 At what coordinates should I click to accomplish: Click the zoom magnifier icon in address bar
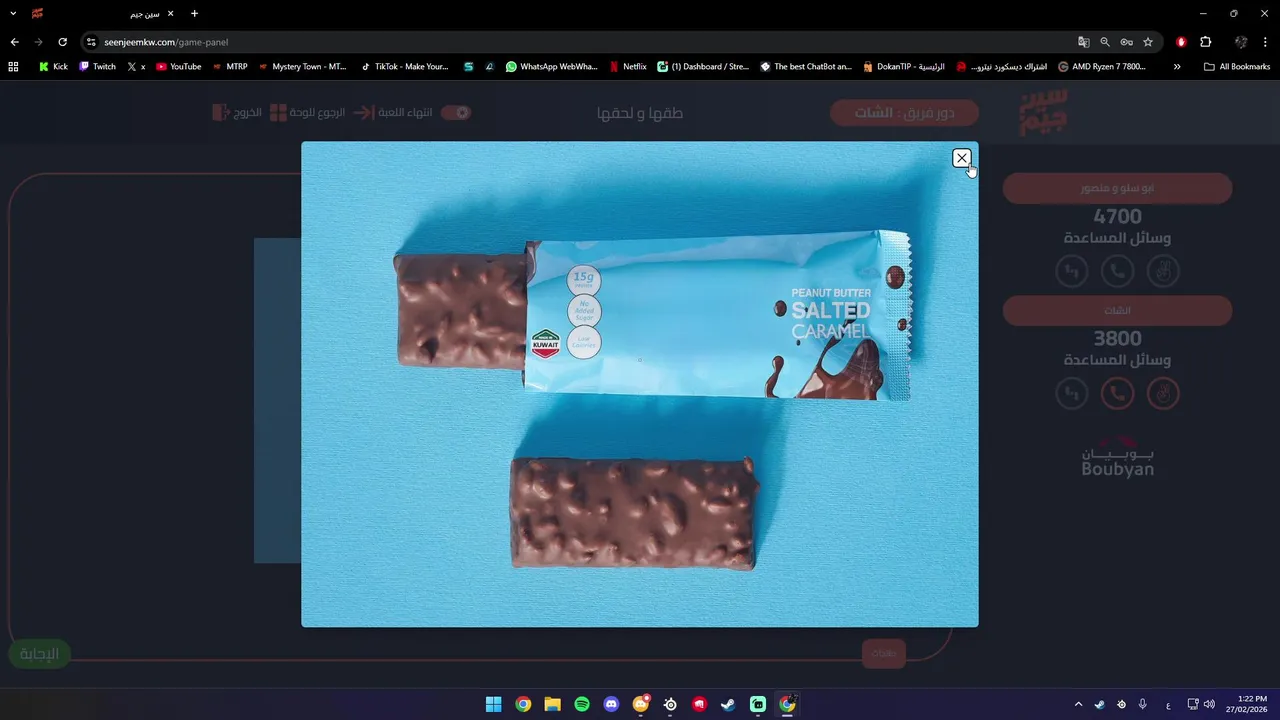[1105, 42]
